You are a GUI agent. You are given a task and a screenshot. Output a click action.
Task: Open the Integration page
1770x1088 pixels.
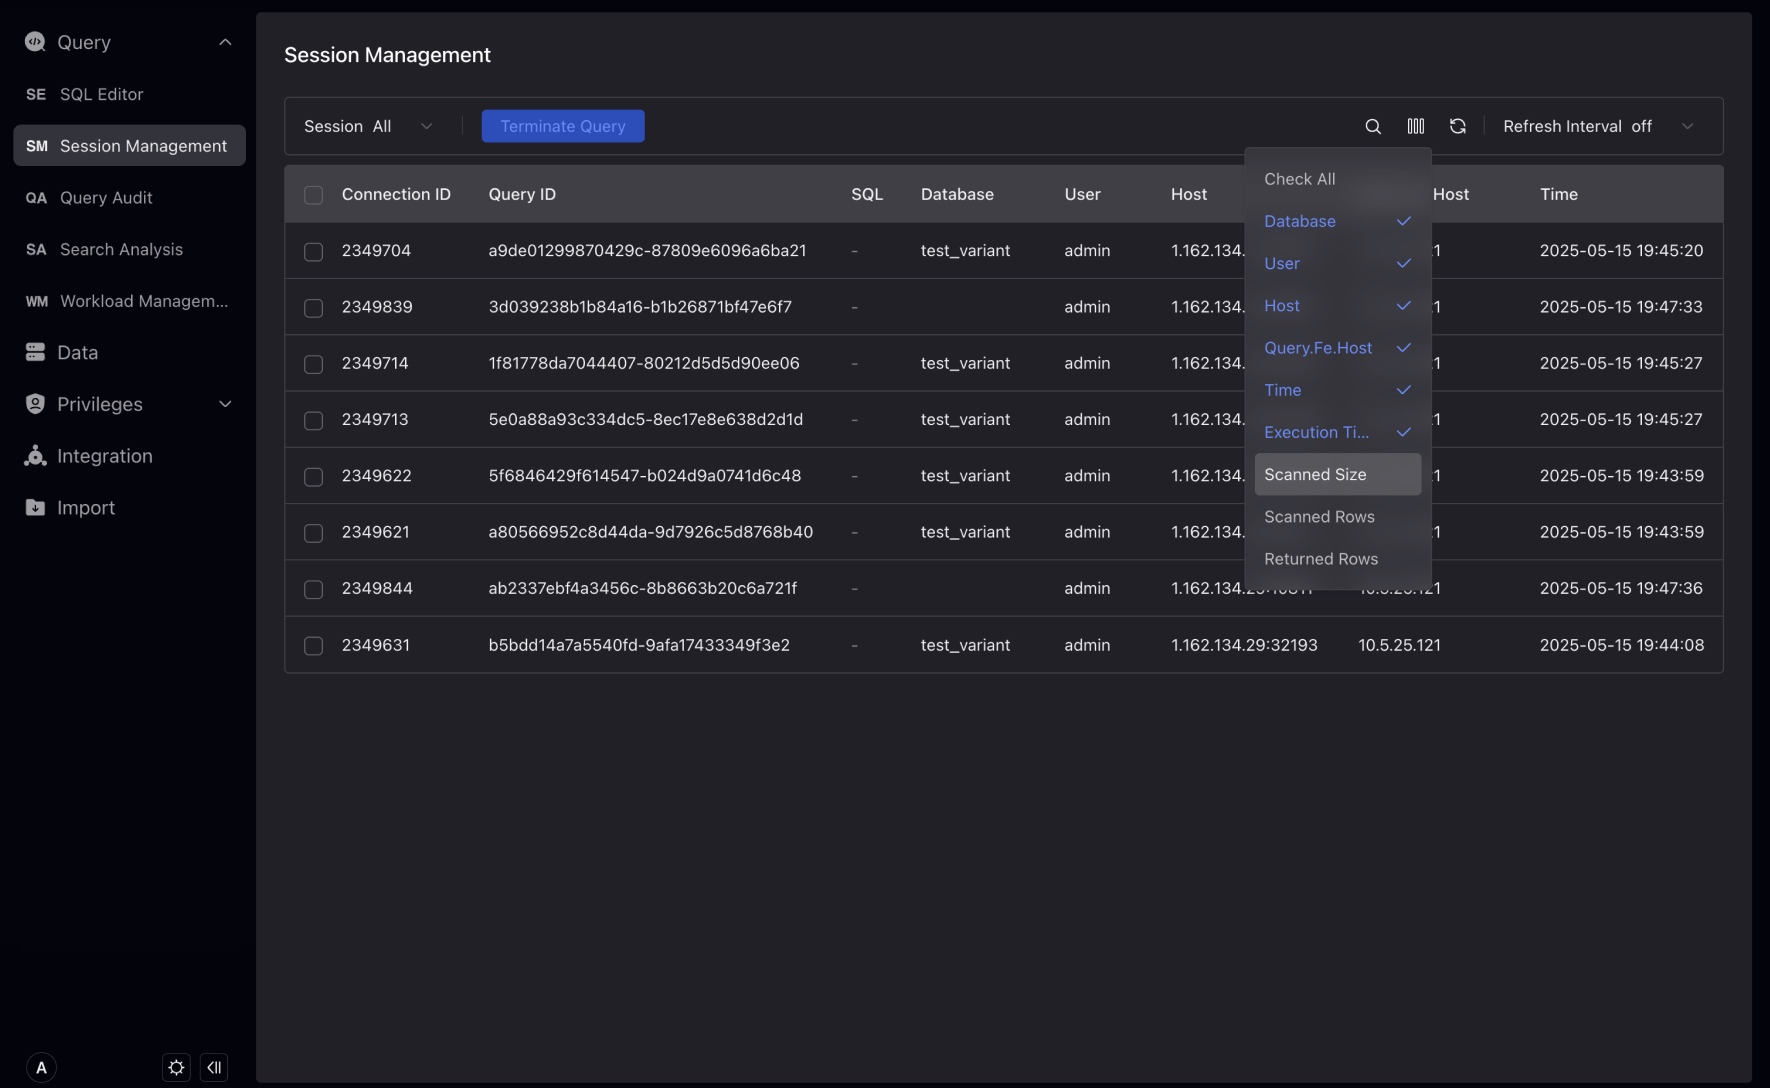click(104, 455)
